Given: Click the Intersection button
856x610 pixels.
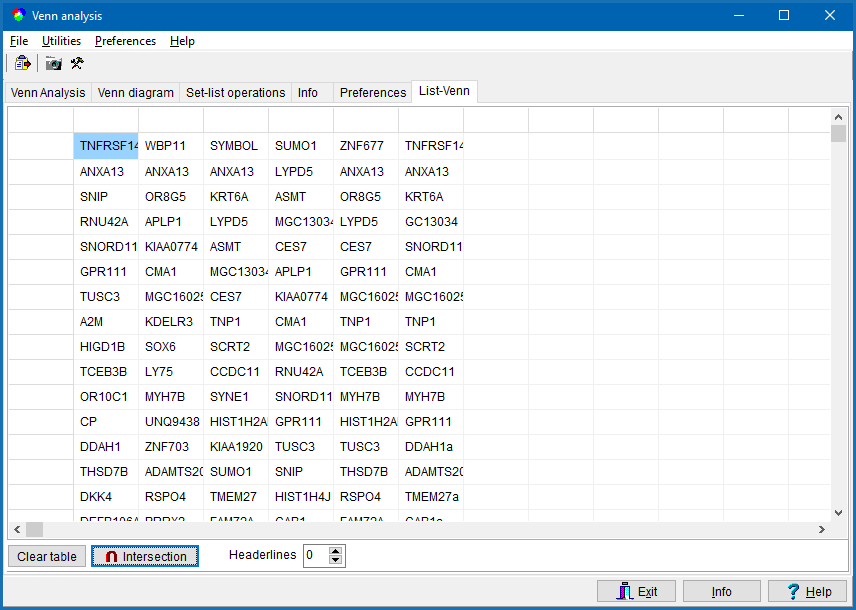Looking at the screenshot, I should coord(145,556).
